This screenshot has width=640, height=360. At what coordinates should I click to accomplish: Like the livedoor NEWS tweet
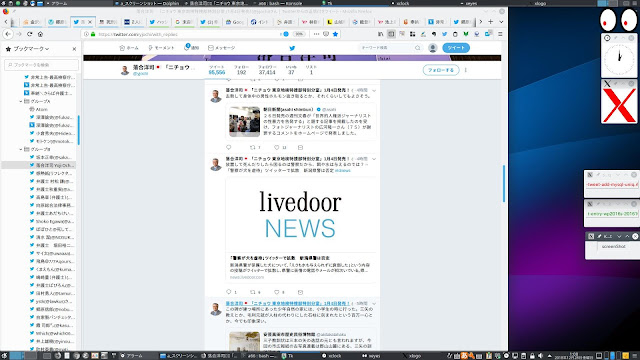pos(277,292)
